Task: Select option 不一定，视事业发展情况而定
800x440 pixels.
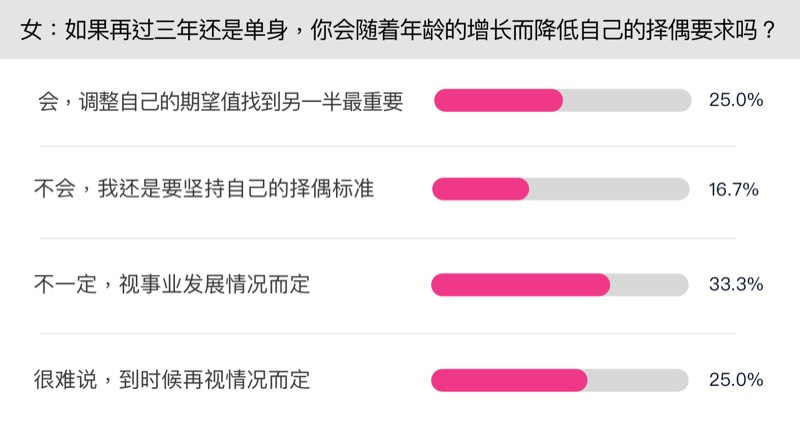Action: tap(171, 285)
